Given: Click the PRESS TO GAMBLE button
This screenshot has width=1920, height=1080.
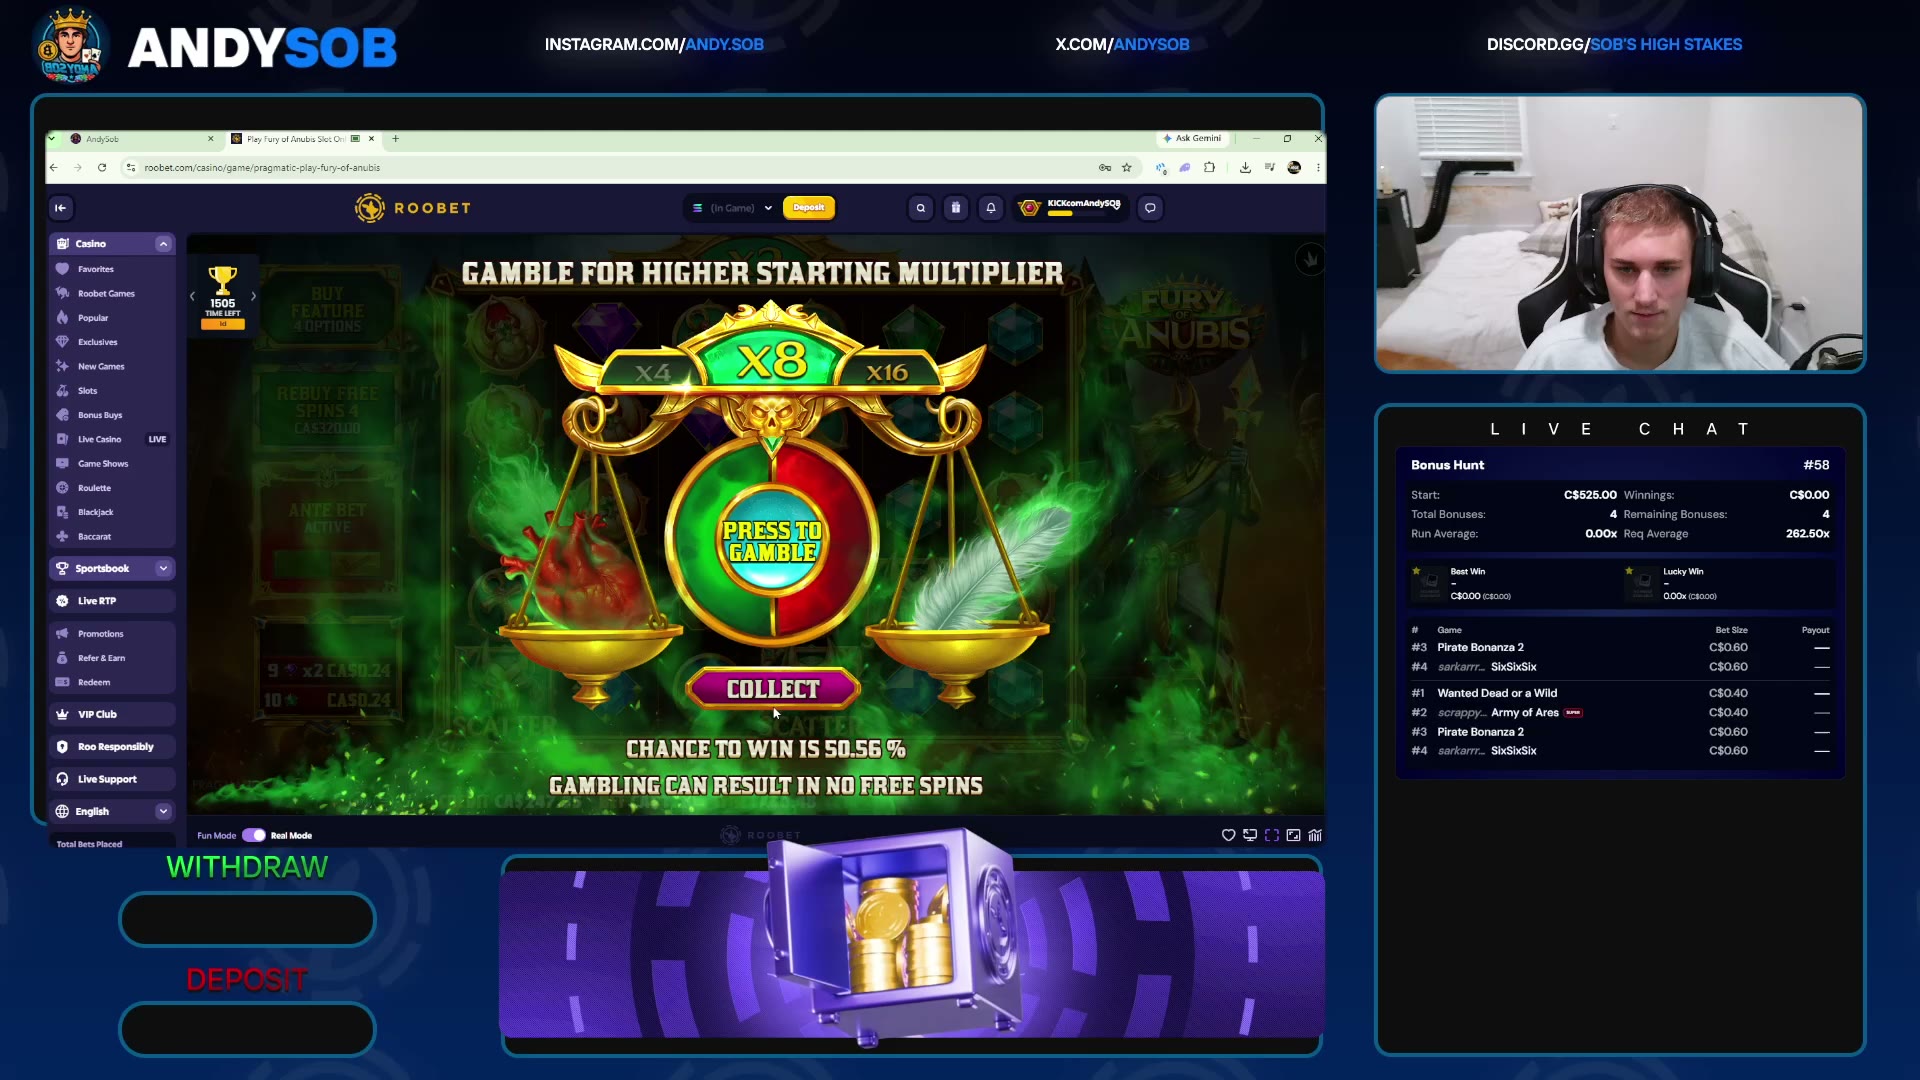Looking at the screenshot, I should (x=772, y=541).
